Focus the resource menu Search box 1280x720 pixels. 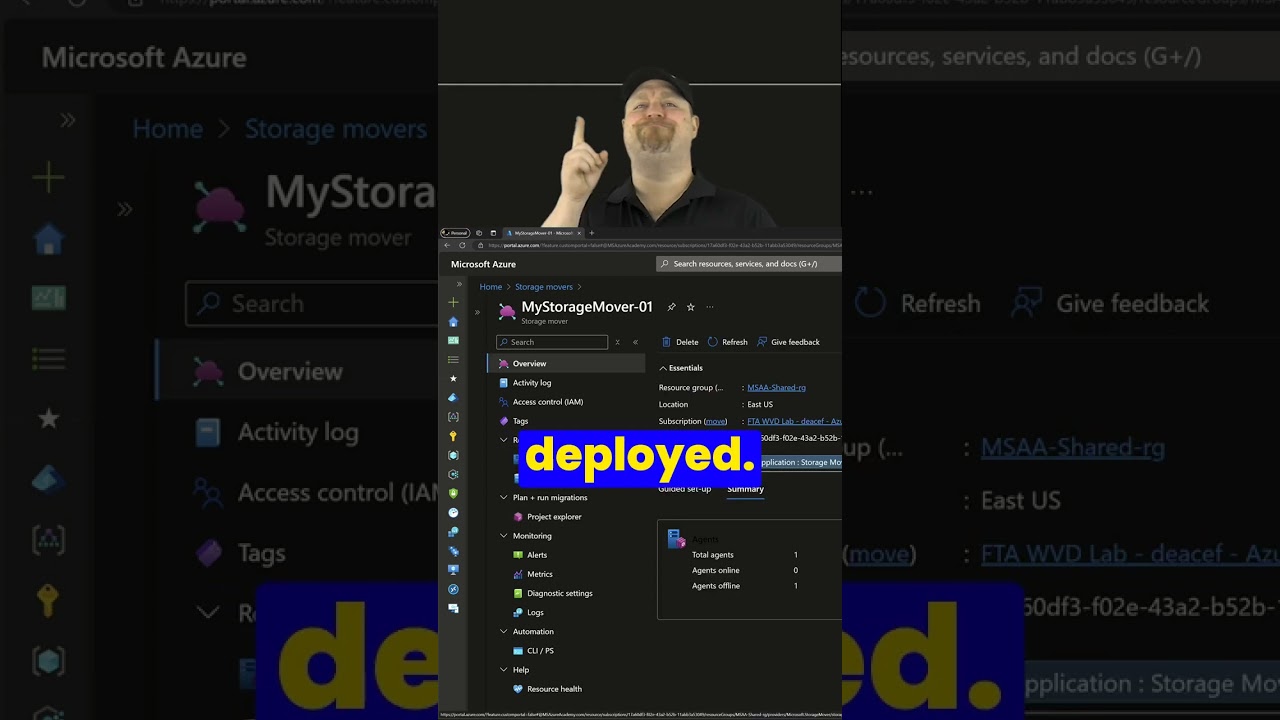(552, 342)
